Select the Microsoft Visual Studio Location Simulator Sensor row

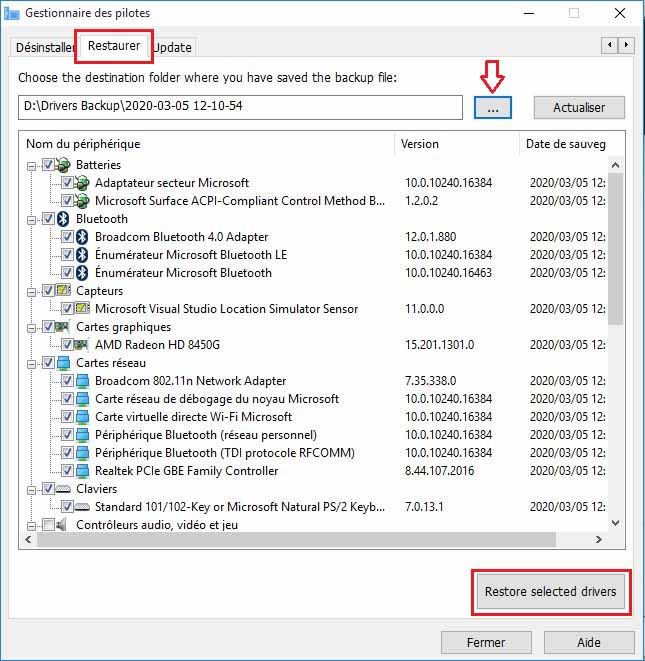[x=227, y=309]
